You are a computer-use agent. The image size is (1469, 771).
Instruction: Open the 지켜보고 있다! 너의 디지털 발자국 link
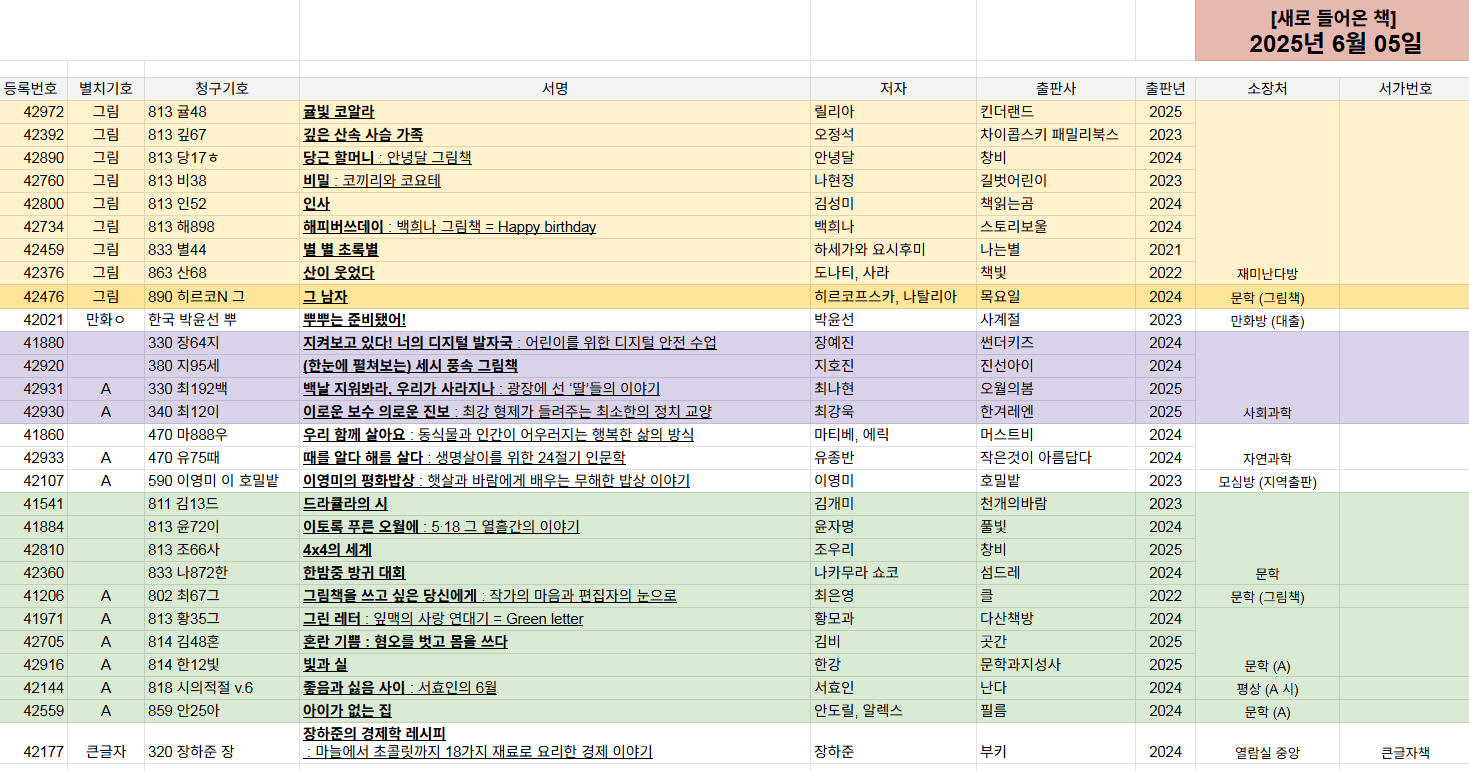click(509, 343)
